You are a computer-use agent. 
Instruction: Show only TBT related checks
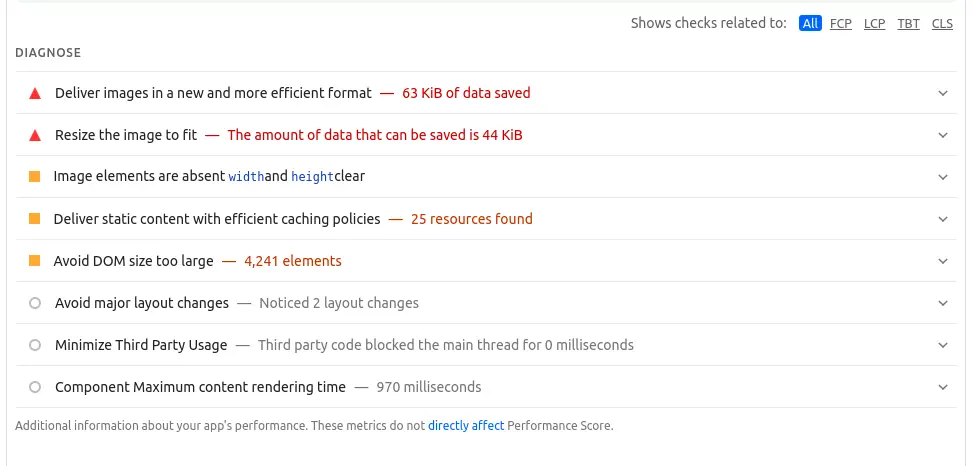tap(908, 23)
